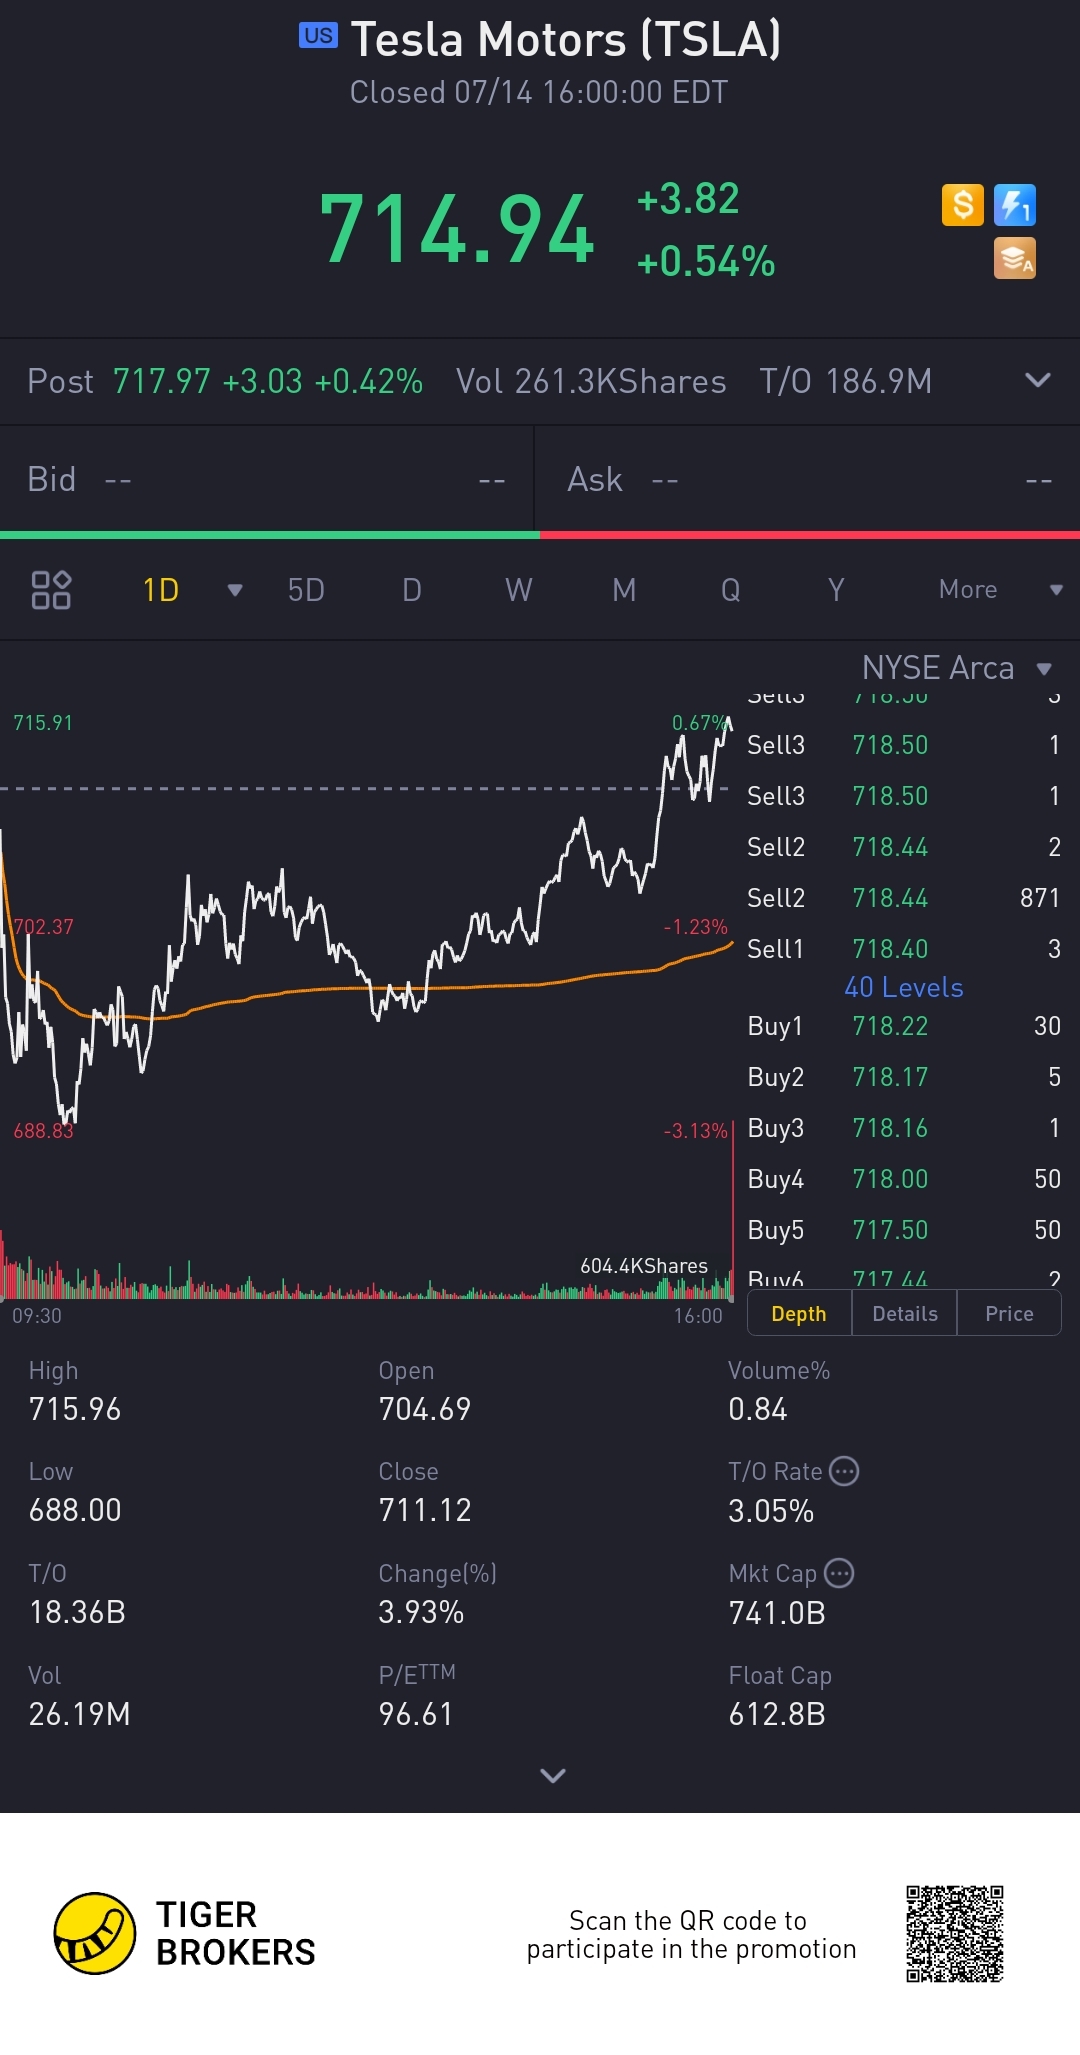The image size is (1080, 2055).
Task: Tap the intraday price line chart
Action: click(x=367, y=920)
